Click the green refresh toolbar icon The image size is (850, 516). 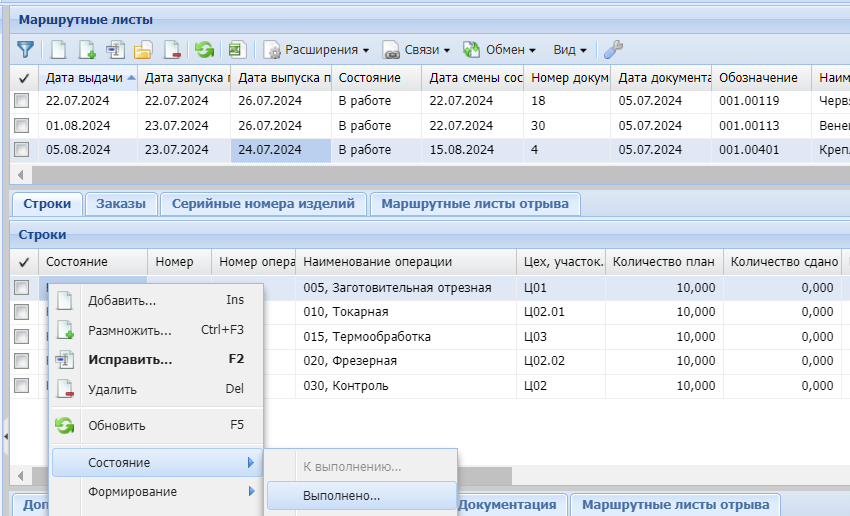point(204,49)
